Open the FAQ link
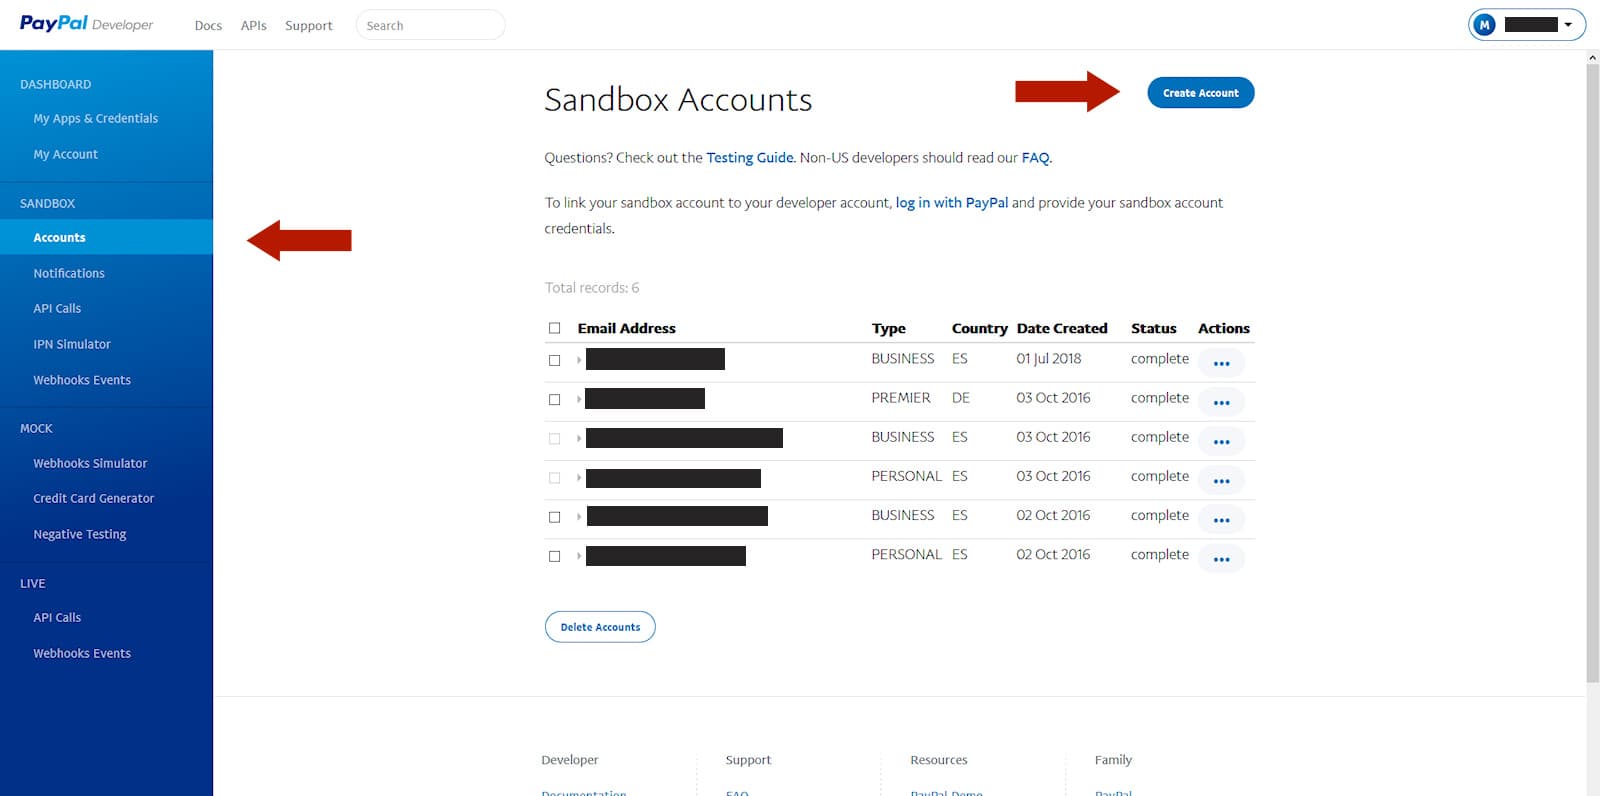 click(1035, 158)
